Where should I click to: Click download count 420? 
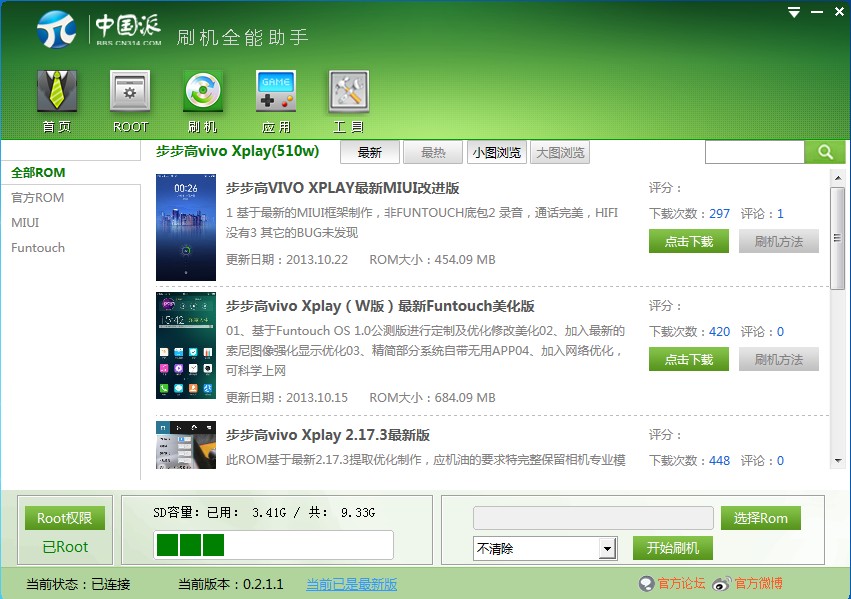click(x=719, y=332)
